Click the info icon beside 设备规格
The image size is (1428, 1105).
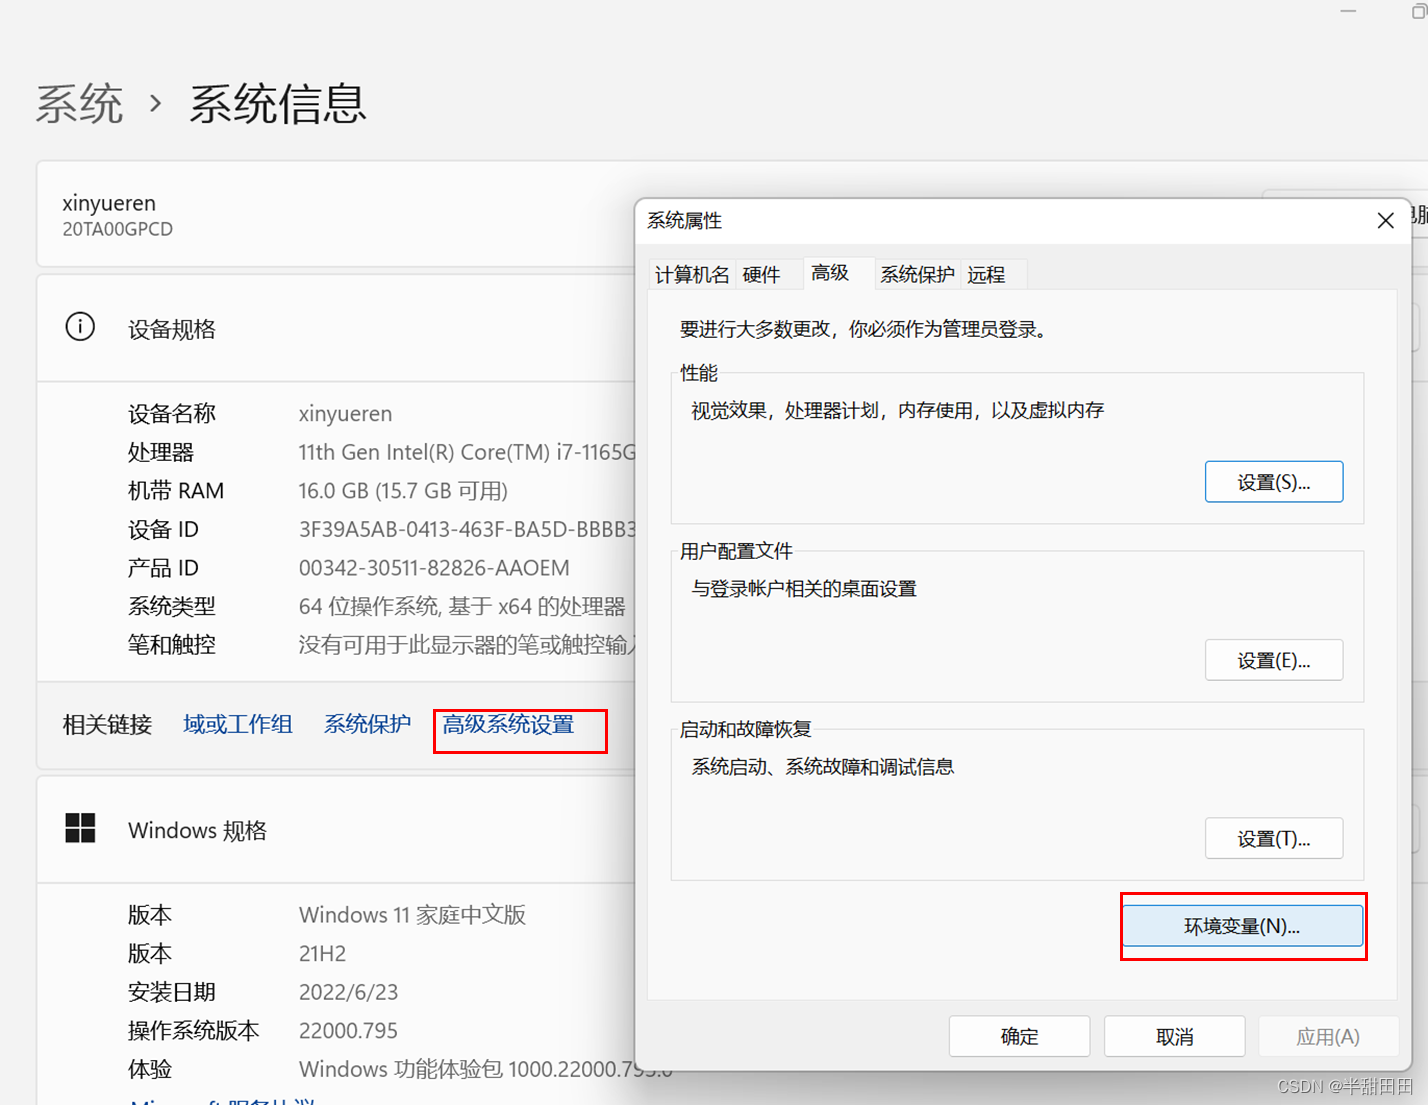(80, 327)
